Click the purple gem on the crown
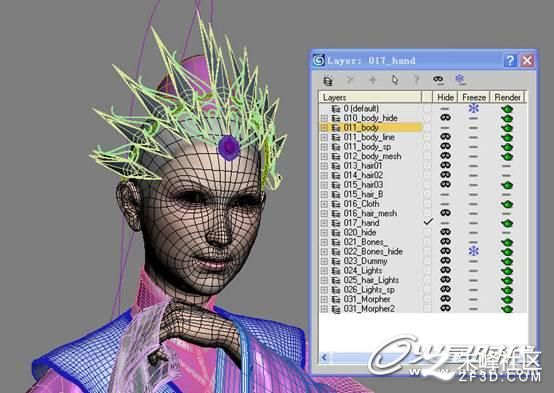 click(x=229, y=147)
